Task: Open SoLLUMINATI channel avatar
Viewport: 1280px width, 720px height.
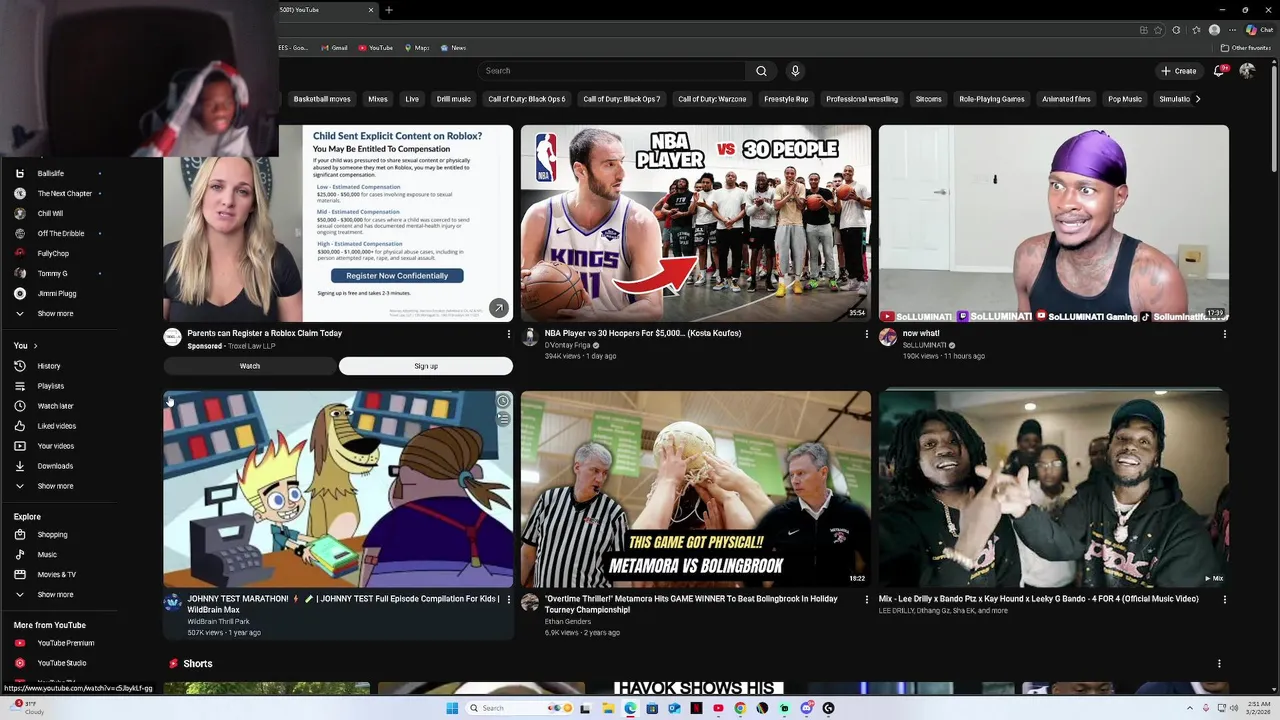Action: click(888, 337)
